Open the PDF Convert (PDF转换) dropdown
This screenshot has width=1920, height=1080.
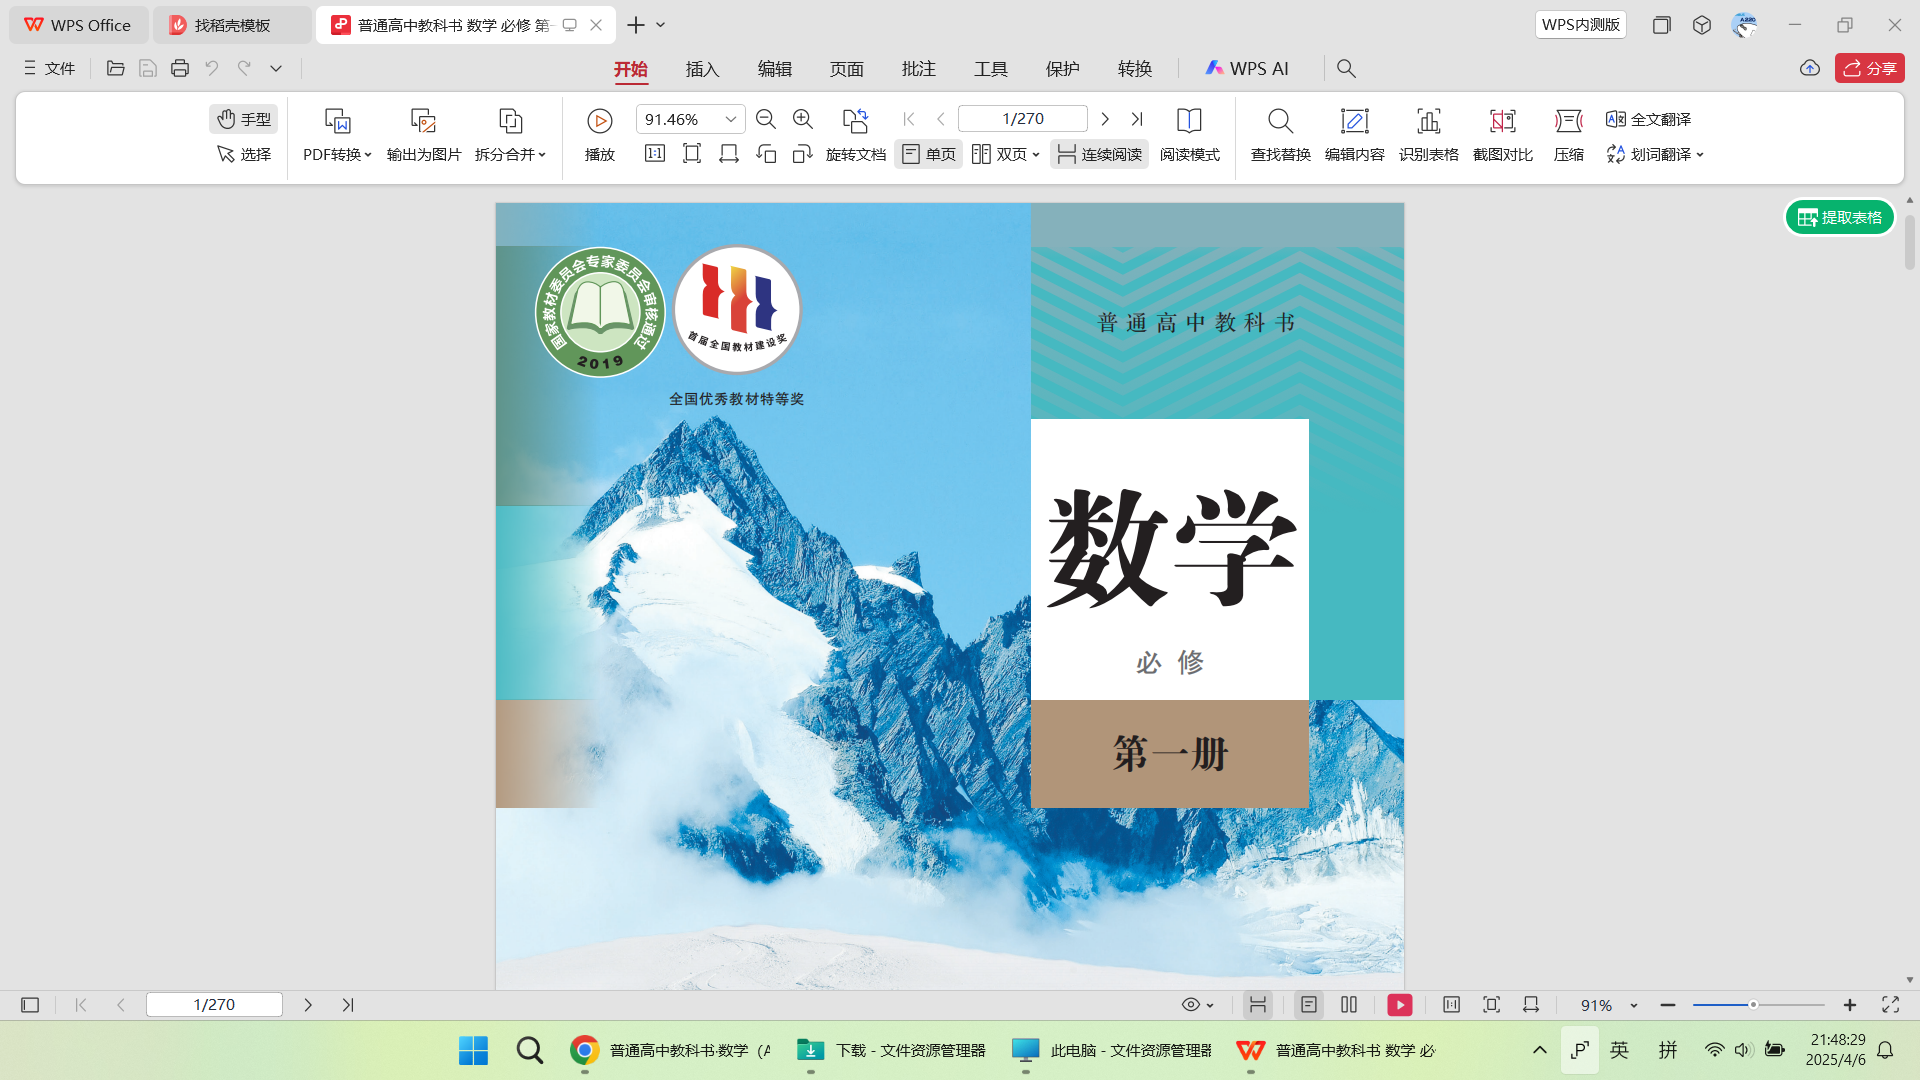coord(337,154)
